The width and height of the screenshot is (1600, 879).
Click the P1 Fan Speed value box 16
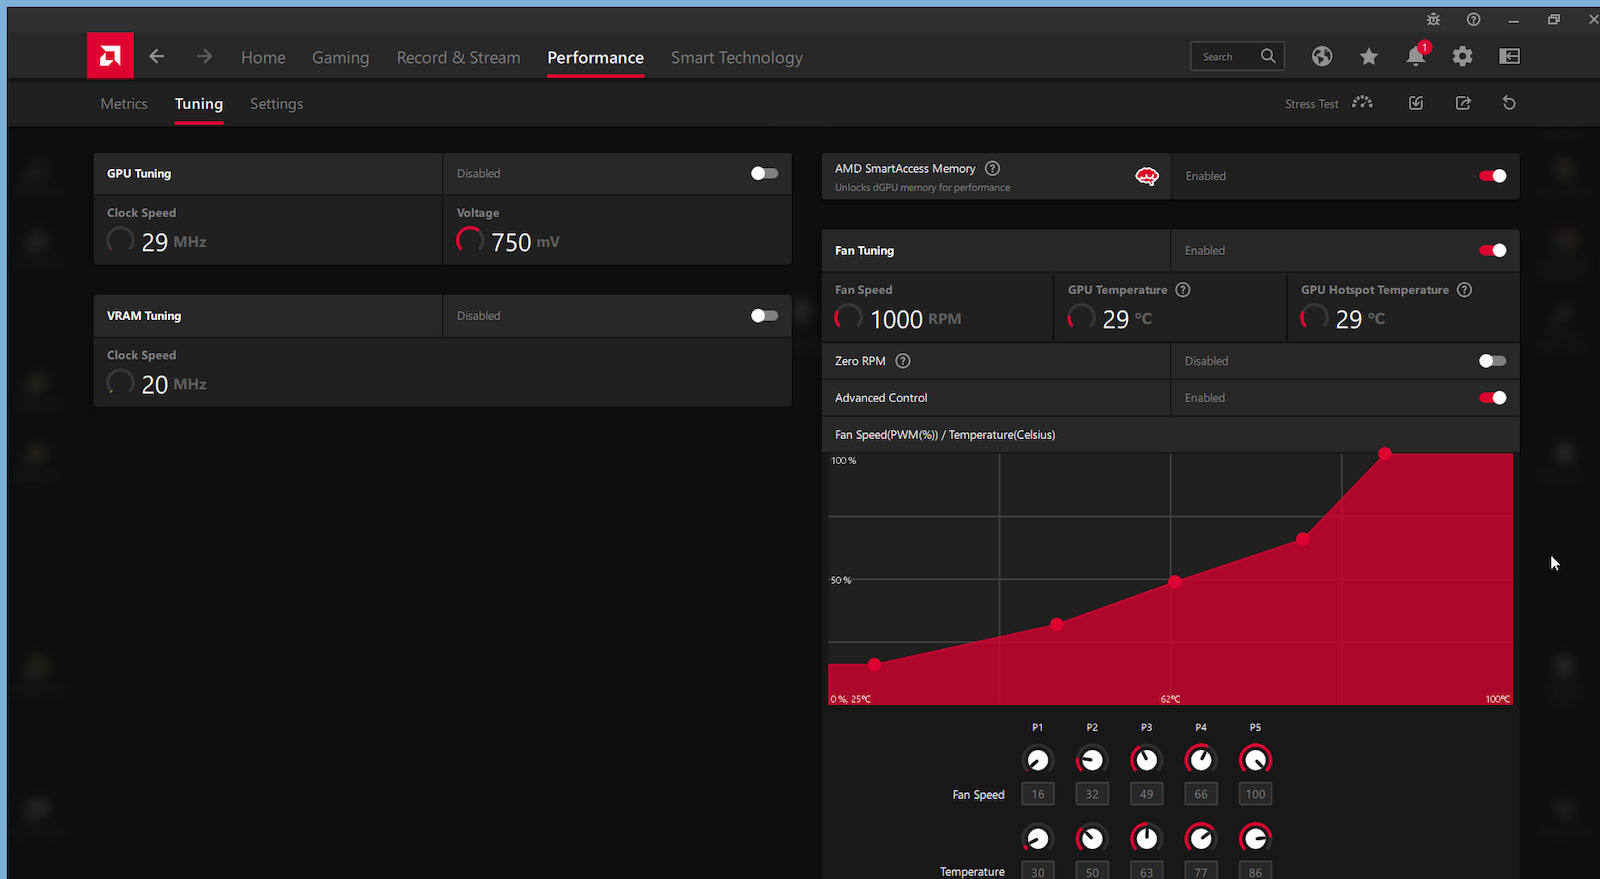[1038, 794]
